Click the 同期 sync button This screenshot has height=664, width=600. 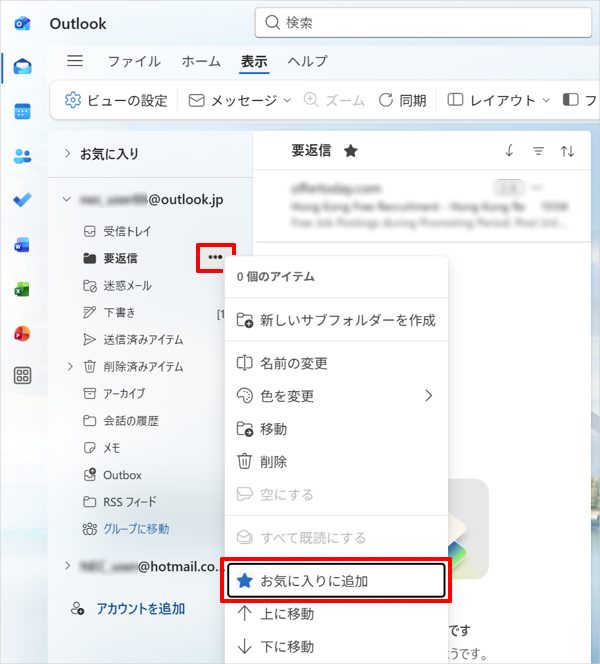402,101
